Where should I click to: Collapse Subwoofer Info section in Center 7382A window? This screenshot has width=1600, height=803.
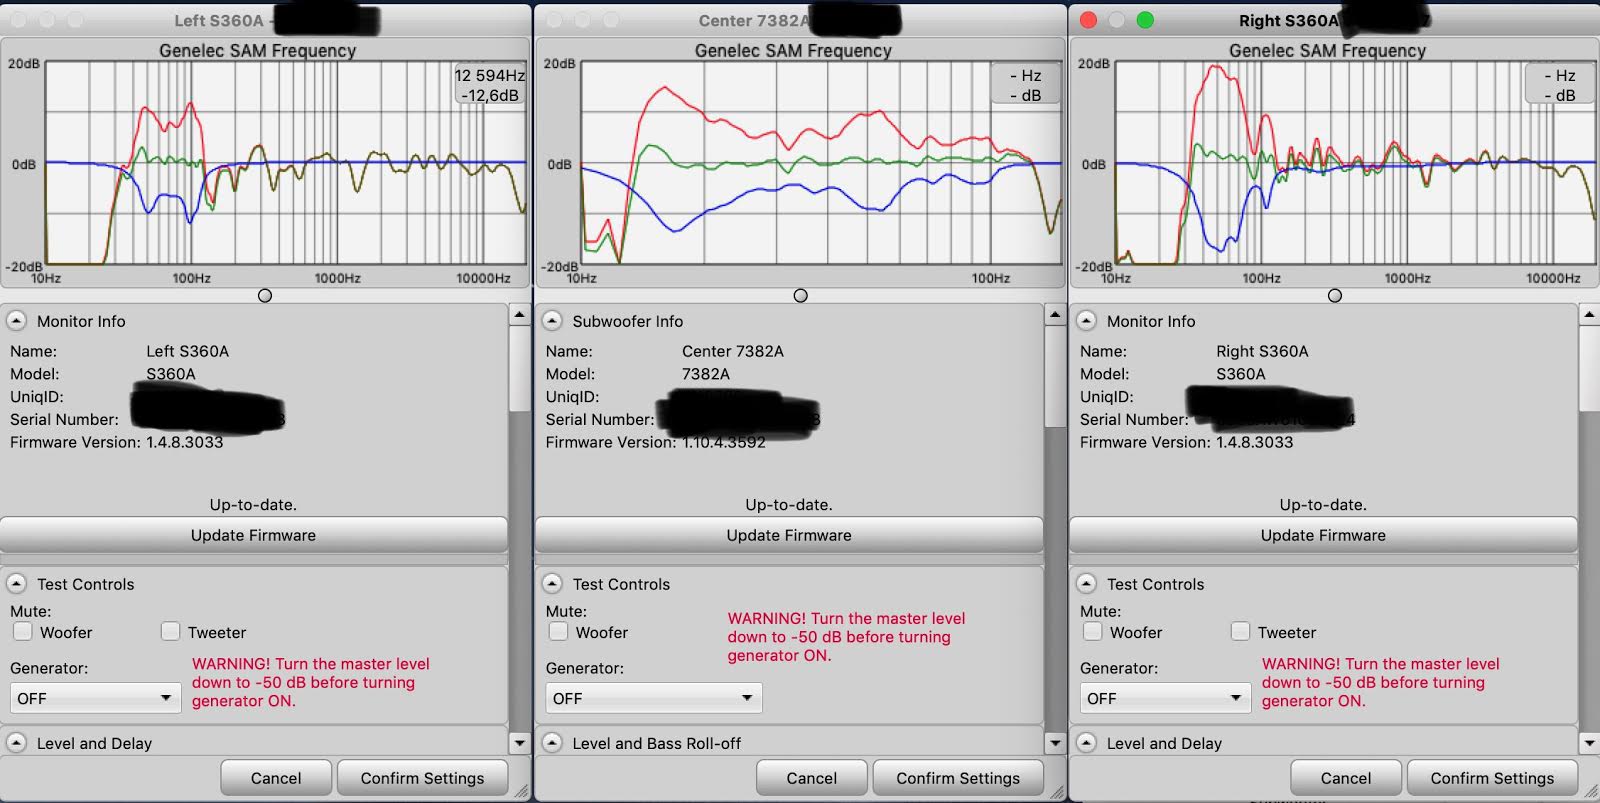click(552, 321)
